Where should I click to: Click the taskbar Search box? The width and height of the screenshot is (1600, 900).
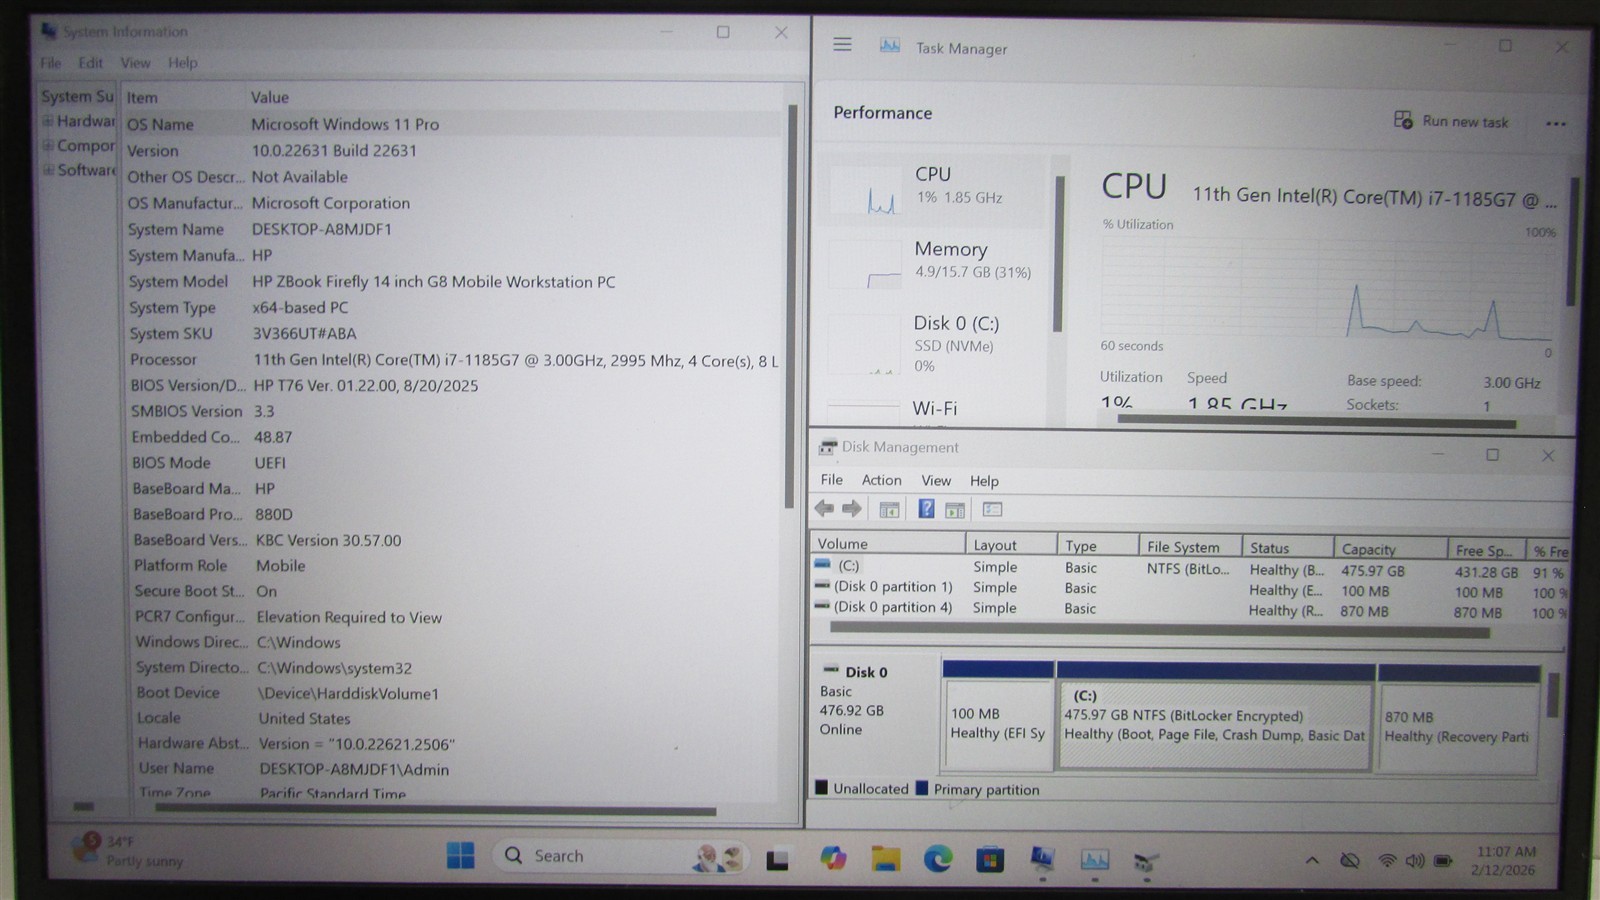coord(622,856)
